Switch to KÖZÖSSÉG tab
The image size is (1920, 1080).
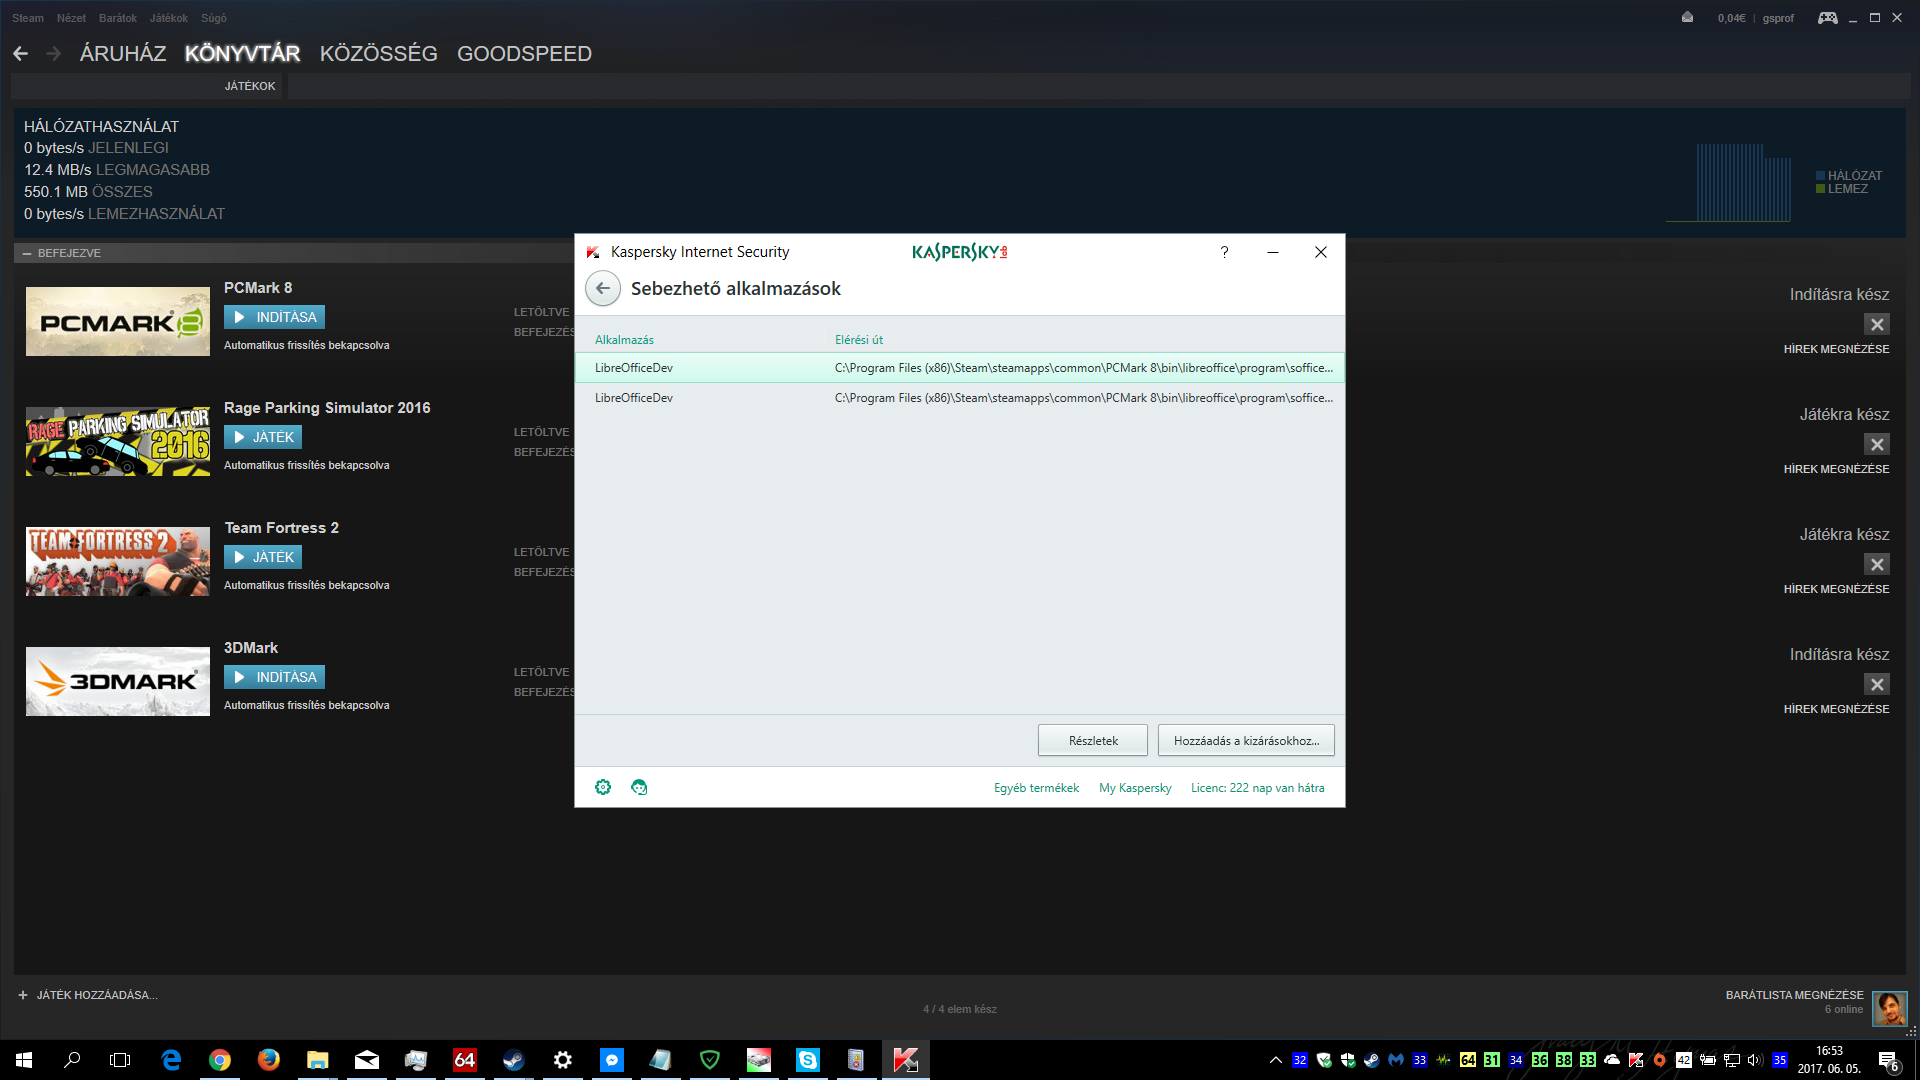coord(379,54)
